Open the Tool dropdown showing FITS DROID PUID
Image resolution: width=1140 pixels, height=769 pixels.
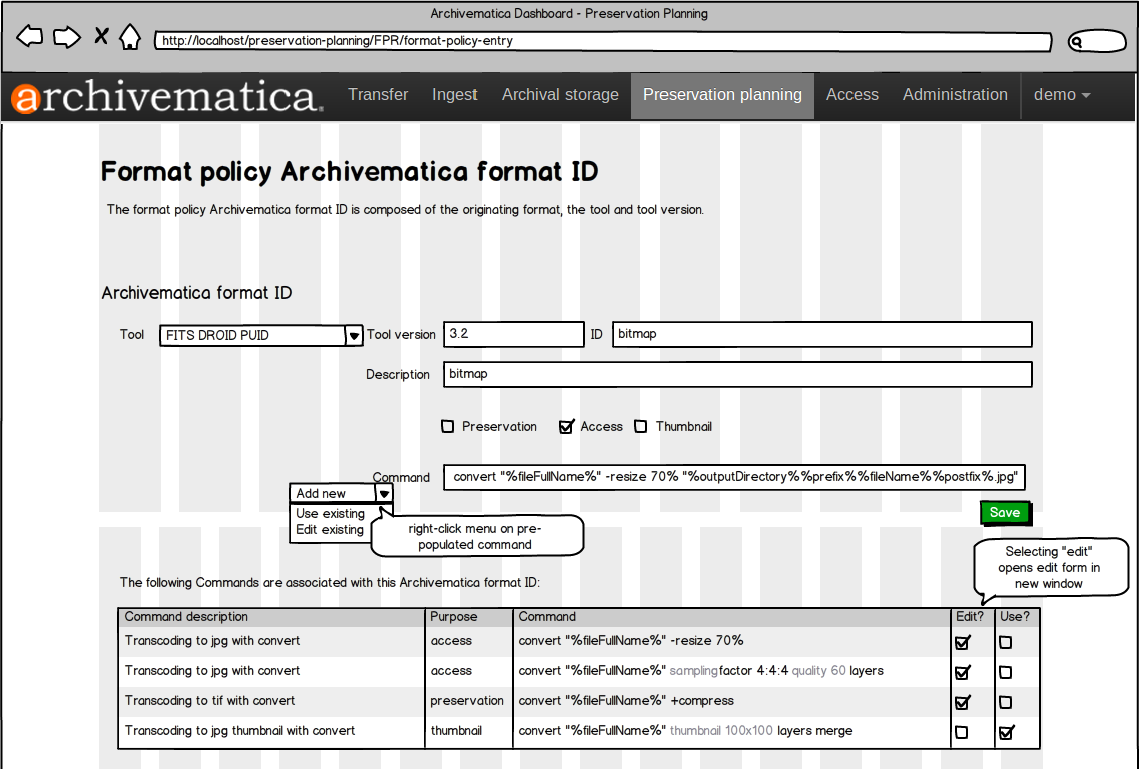353,336
